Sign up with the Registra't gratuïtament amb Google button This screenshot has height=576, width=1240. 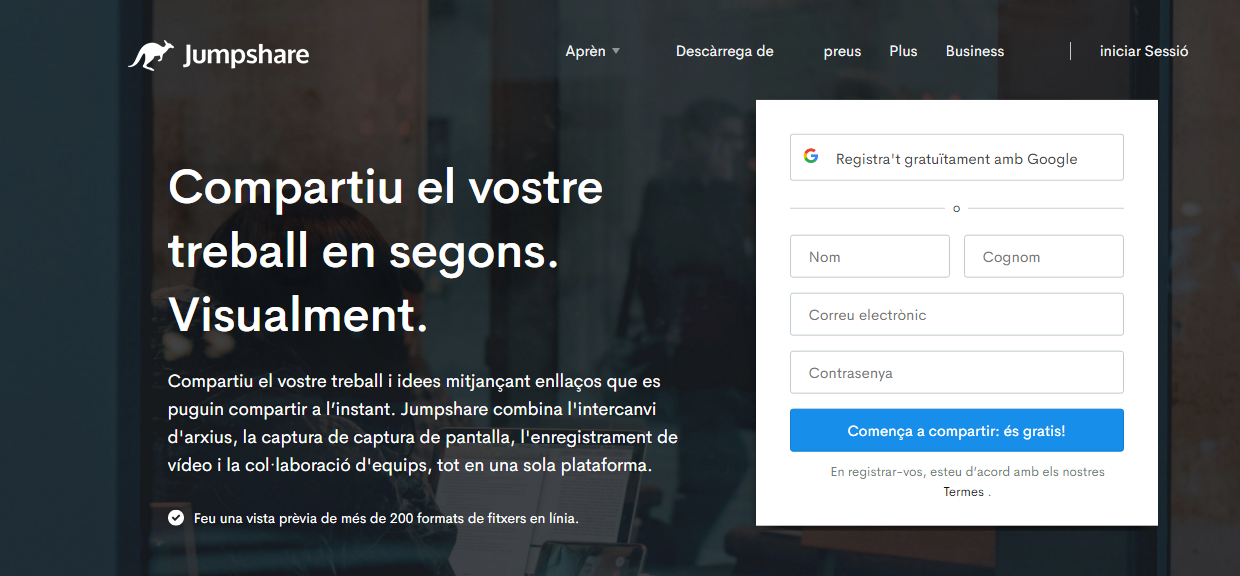(957, 157)
